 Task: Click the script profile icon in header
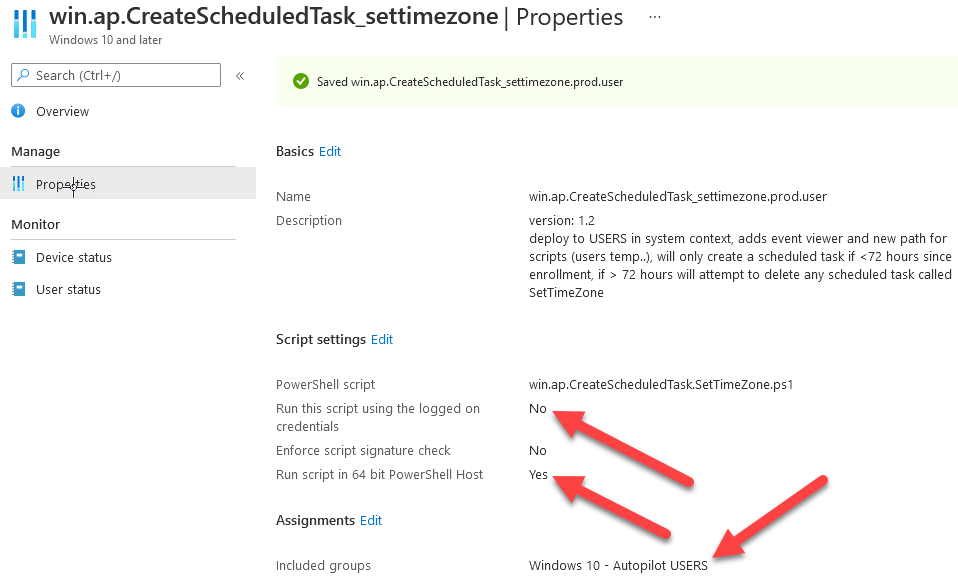24,23
